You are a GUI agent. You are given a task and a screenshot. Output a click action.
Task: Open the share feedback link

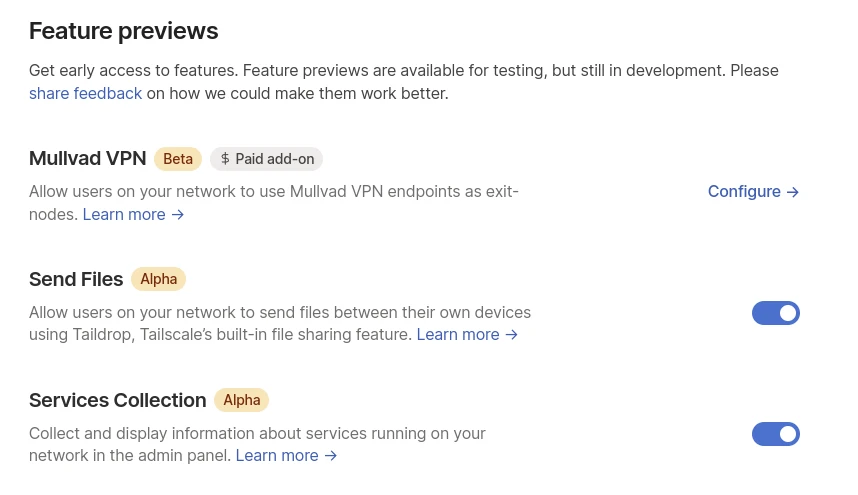coord(85,94)
